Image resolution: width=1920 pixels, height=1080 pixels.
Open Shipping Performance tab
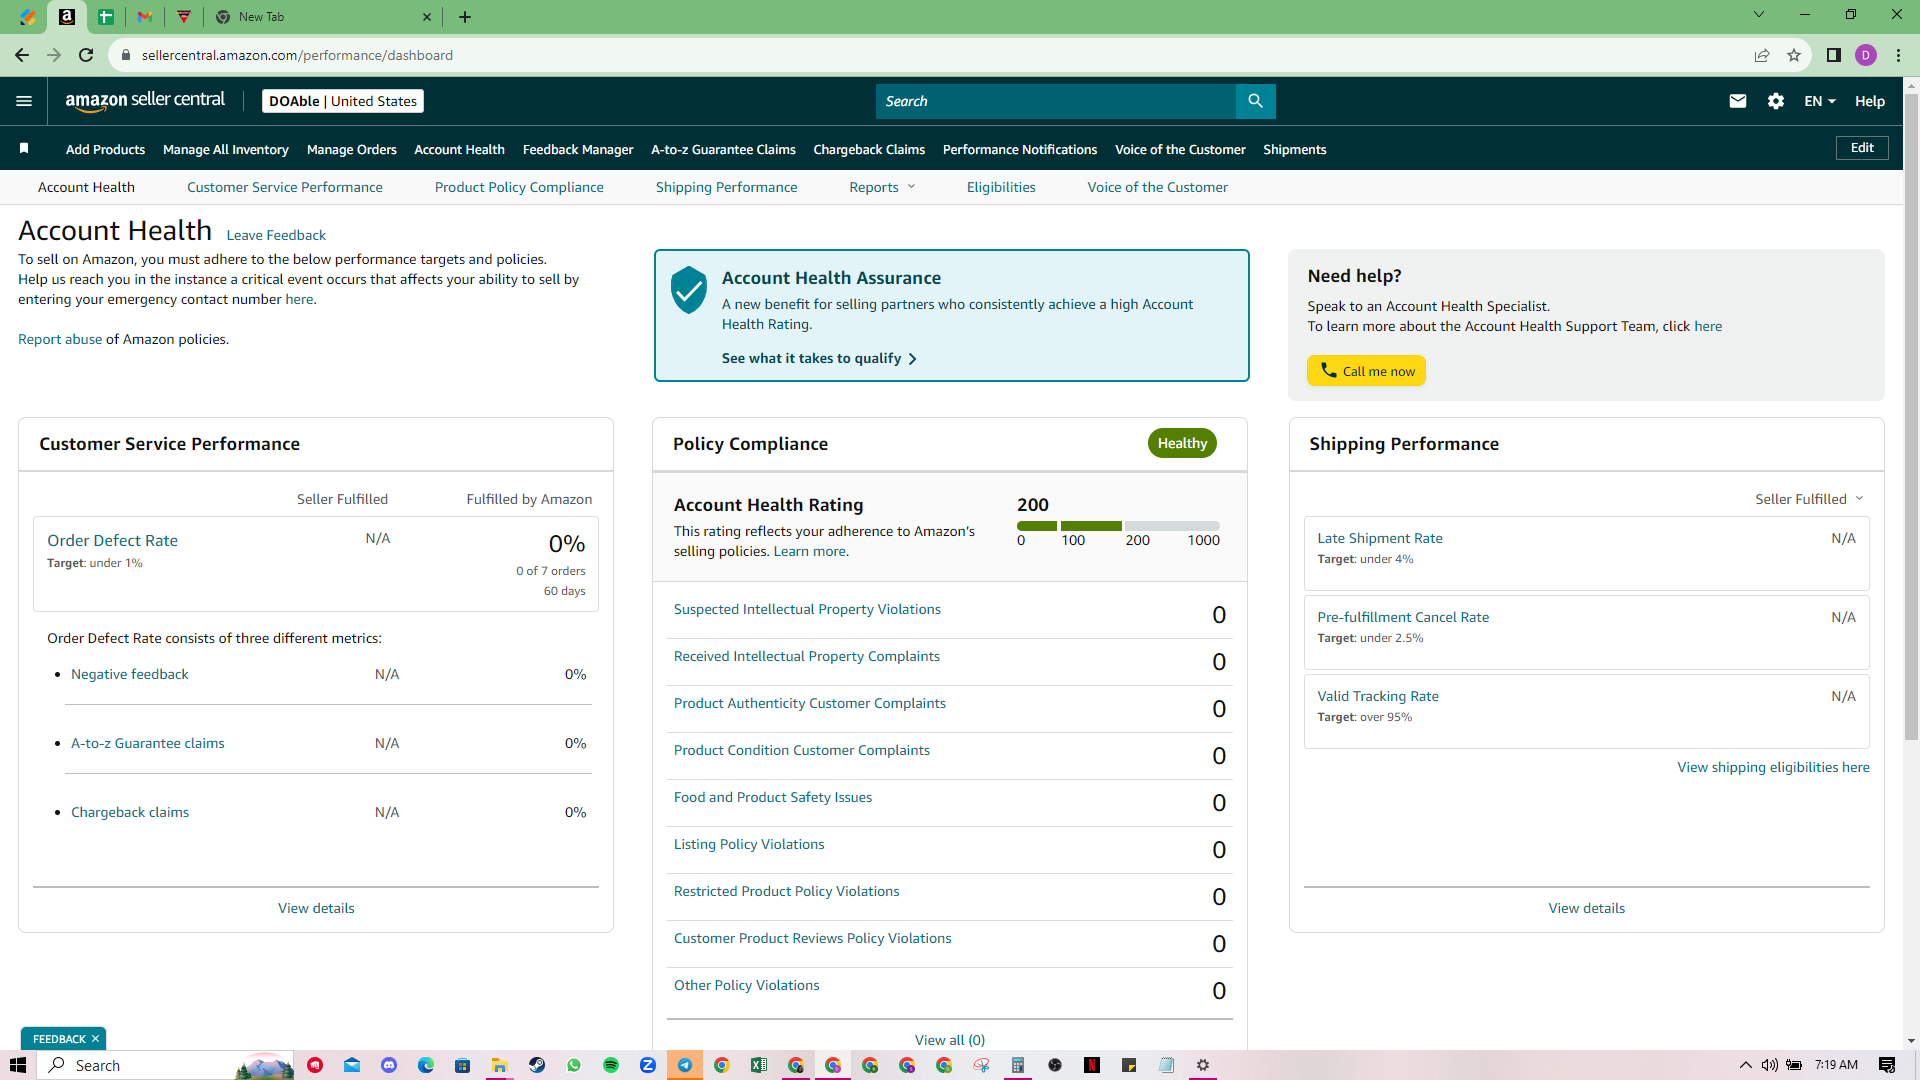[x=727, y=187]
